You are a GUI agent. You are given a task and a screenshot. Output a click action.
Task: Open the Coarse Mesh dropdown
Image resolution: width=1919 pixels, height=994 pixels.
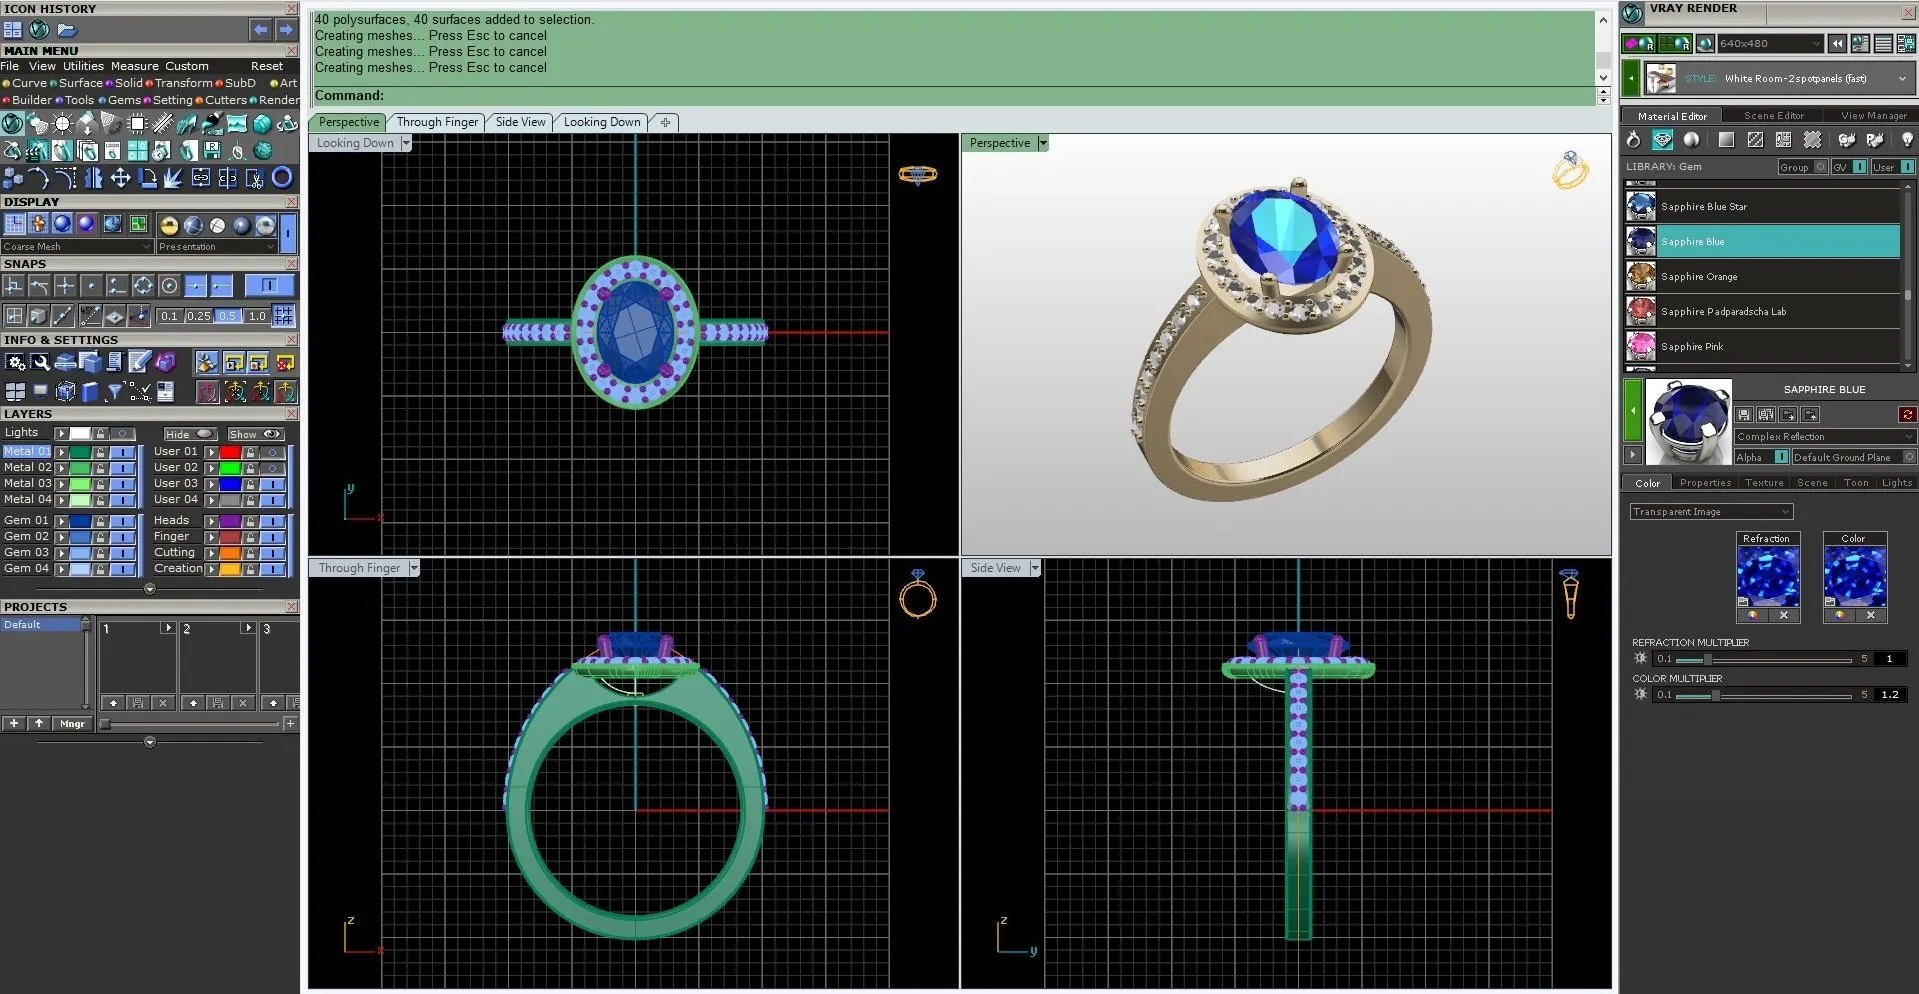(78, 247)
